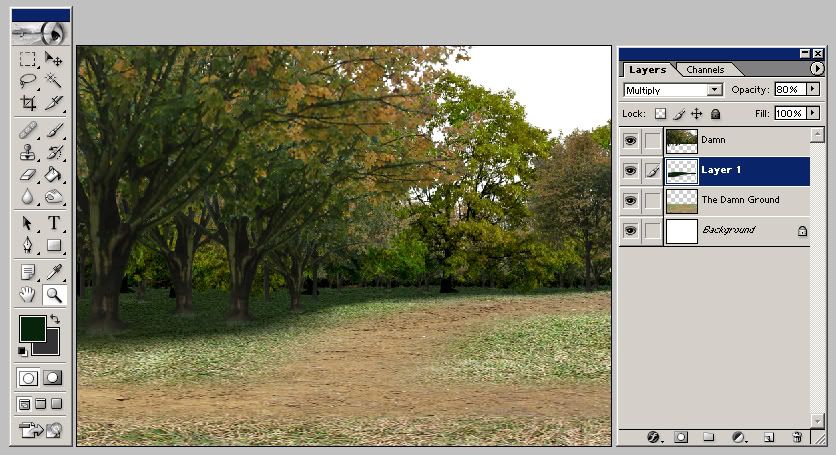Open the Layers panel flyout menu
The width and height of the screenshot is (836, 455).
click(x=817, y=69)
